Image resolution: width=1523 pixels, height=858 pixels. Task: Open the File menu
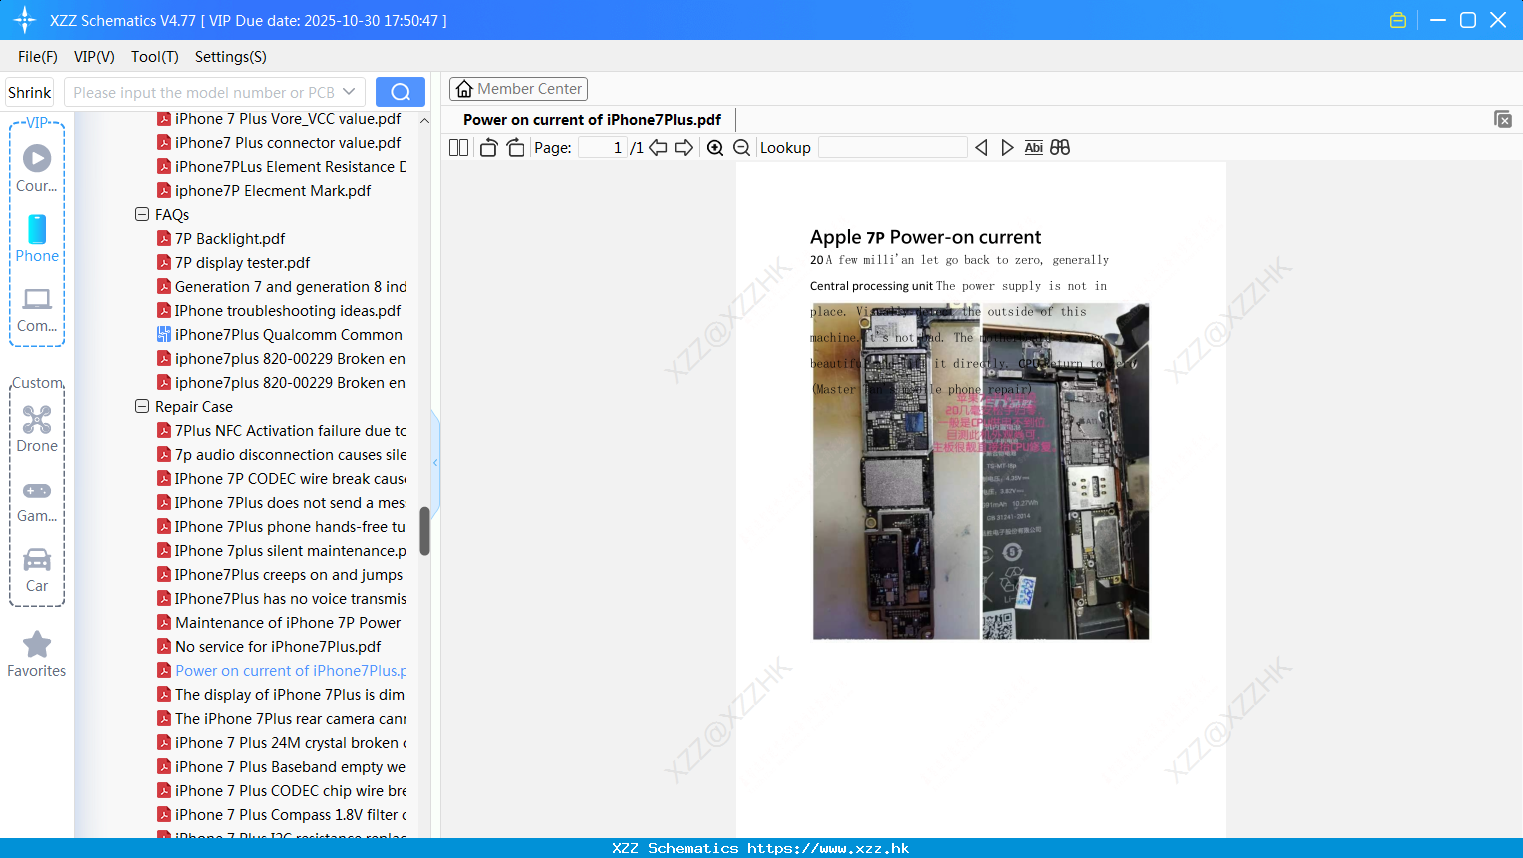[38, 57]
